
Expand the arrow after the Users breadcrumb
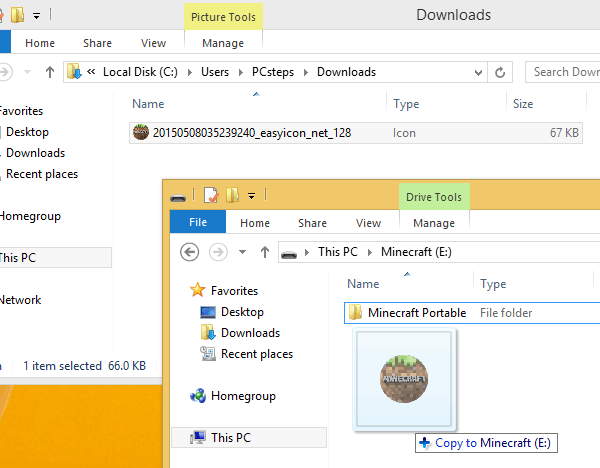[x=240, y=72]
